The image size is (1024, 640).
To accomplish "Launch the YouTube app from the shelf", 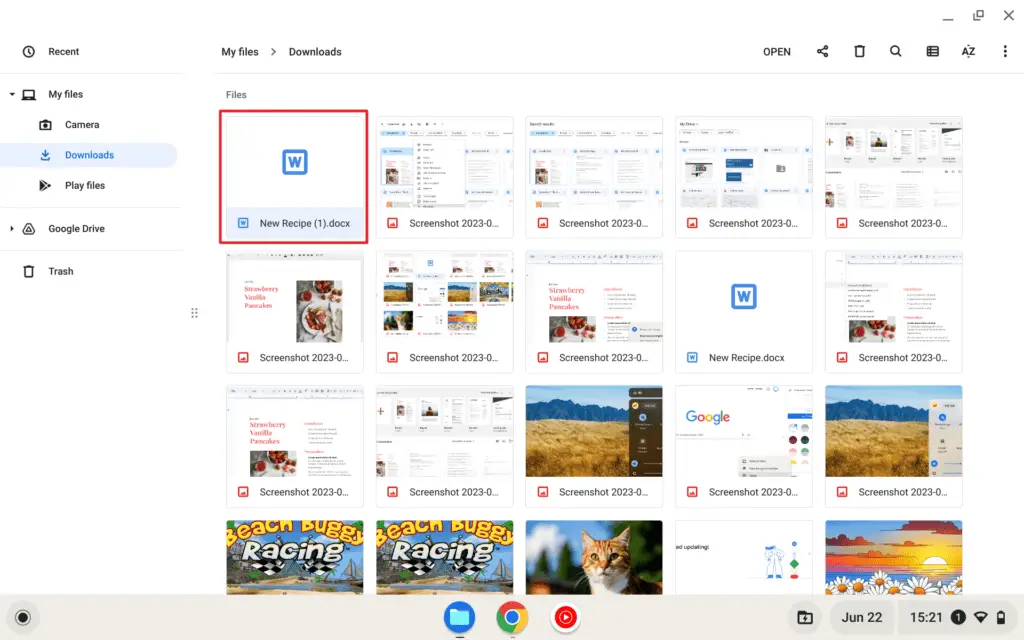I will click(566, 617).
